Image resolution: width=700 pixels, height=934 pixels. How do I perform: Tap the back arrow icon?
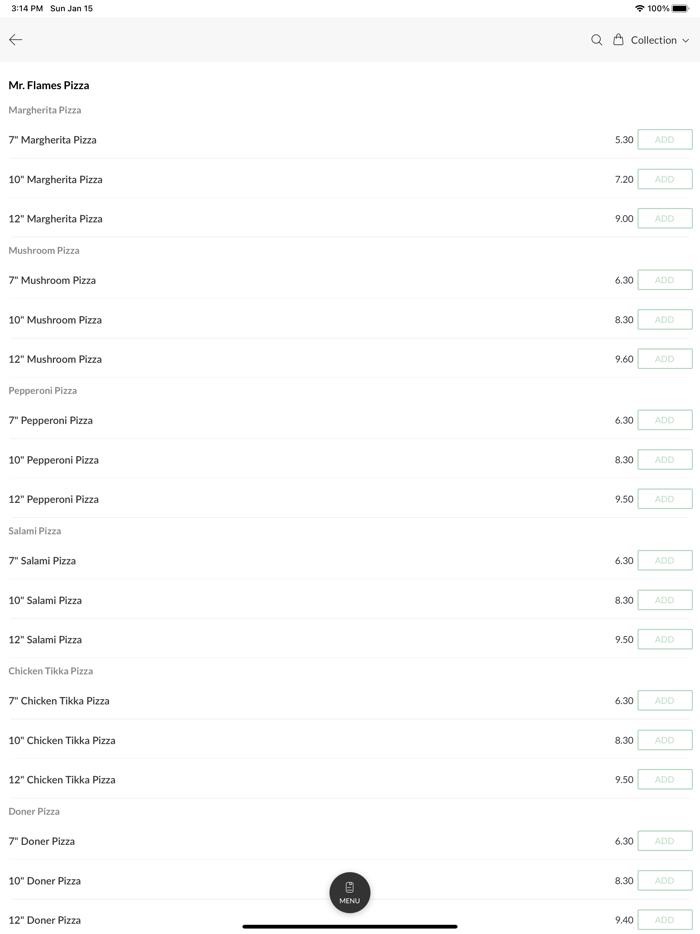pyautogui.click(x=16, y=40)
